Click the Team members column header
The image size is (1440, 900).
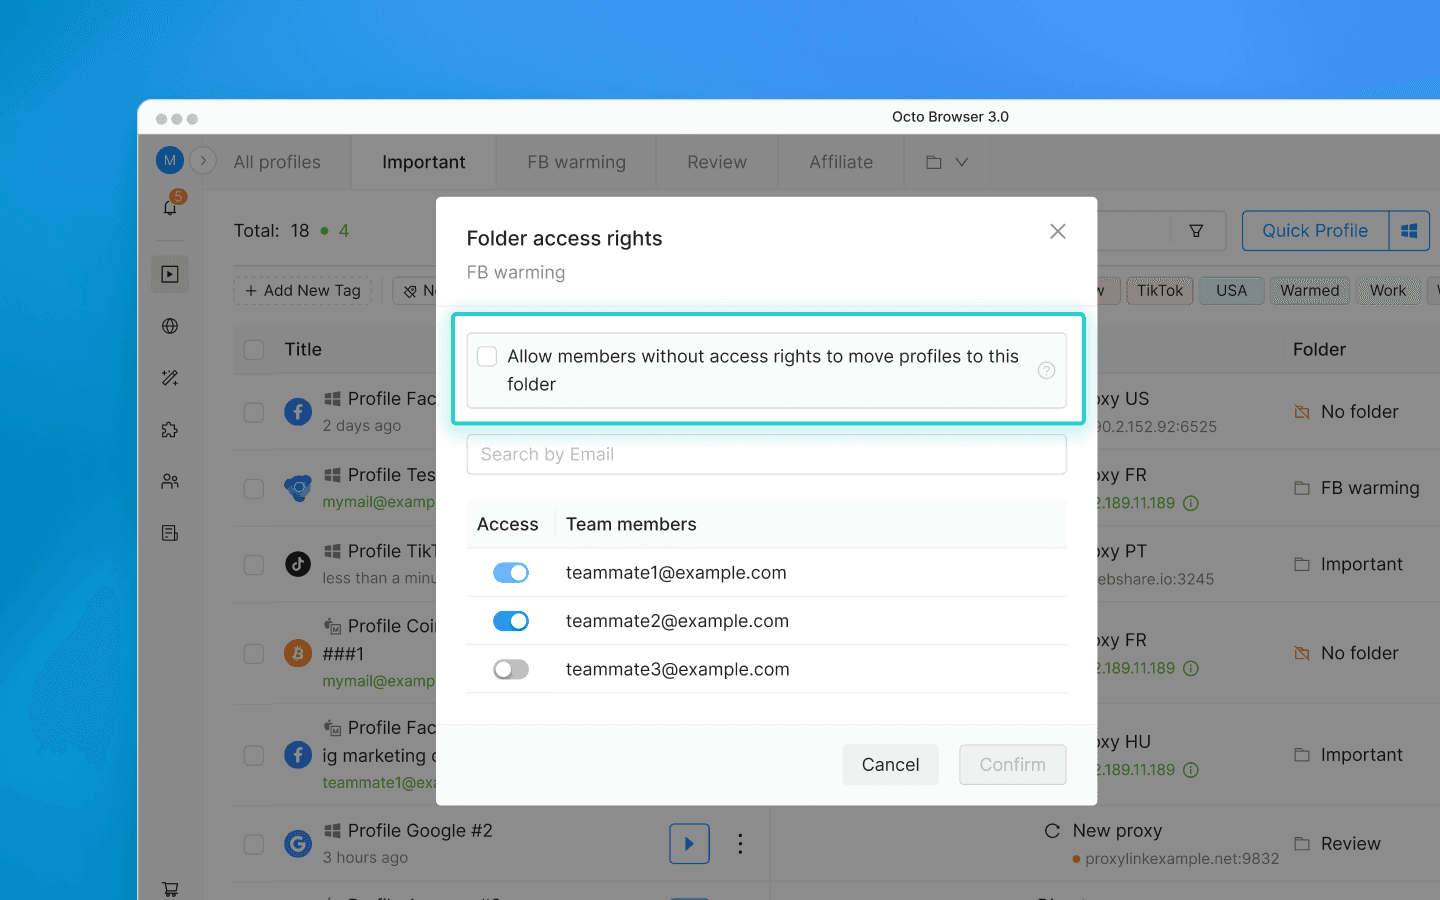click(631, 525)
